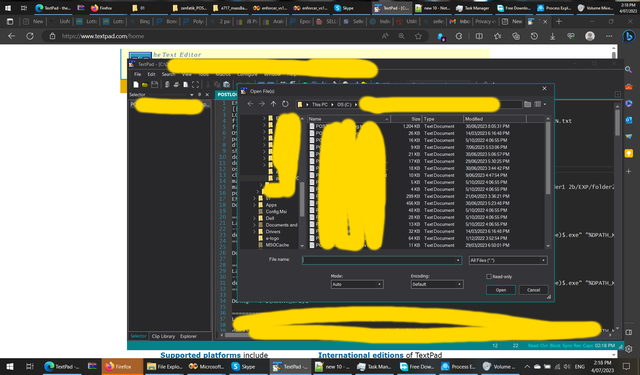
Task: Expand the Drivers folder in tree
Action: [x=254, y=232]
